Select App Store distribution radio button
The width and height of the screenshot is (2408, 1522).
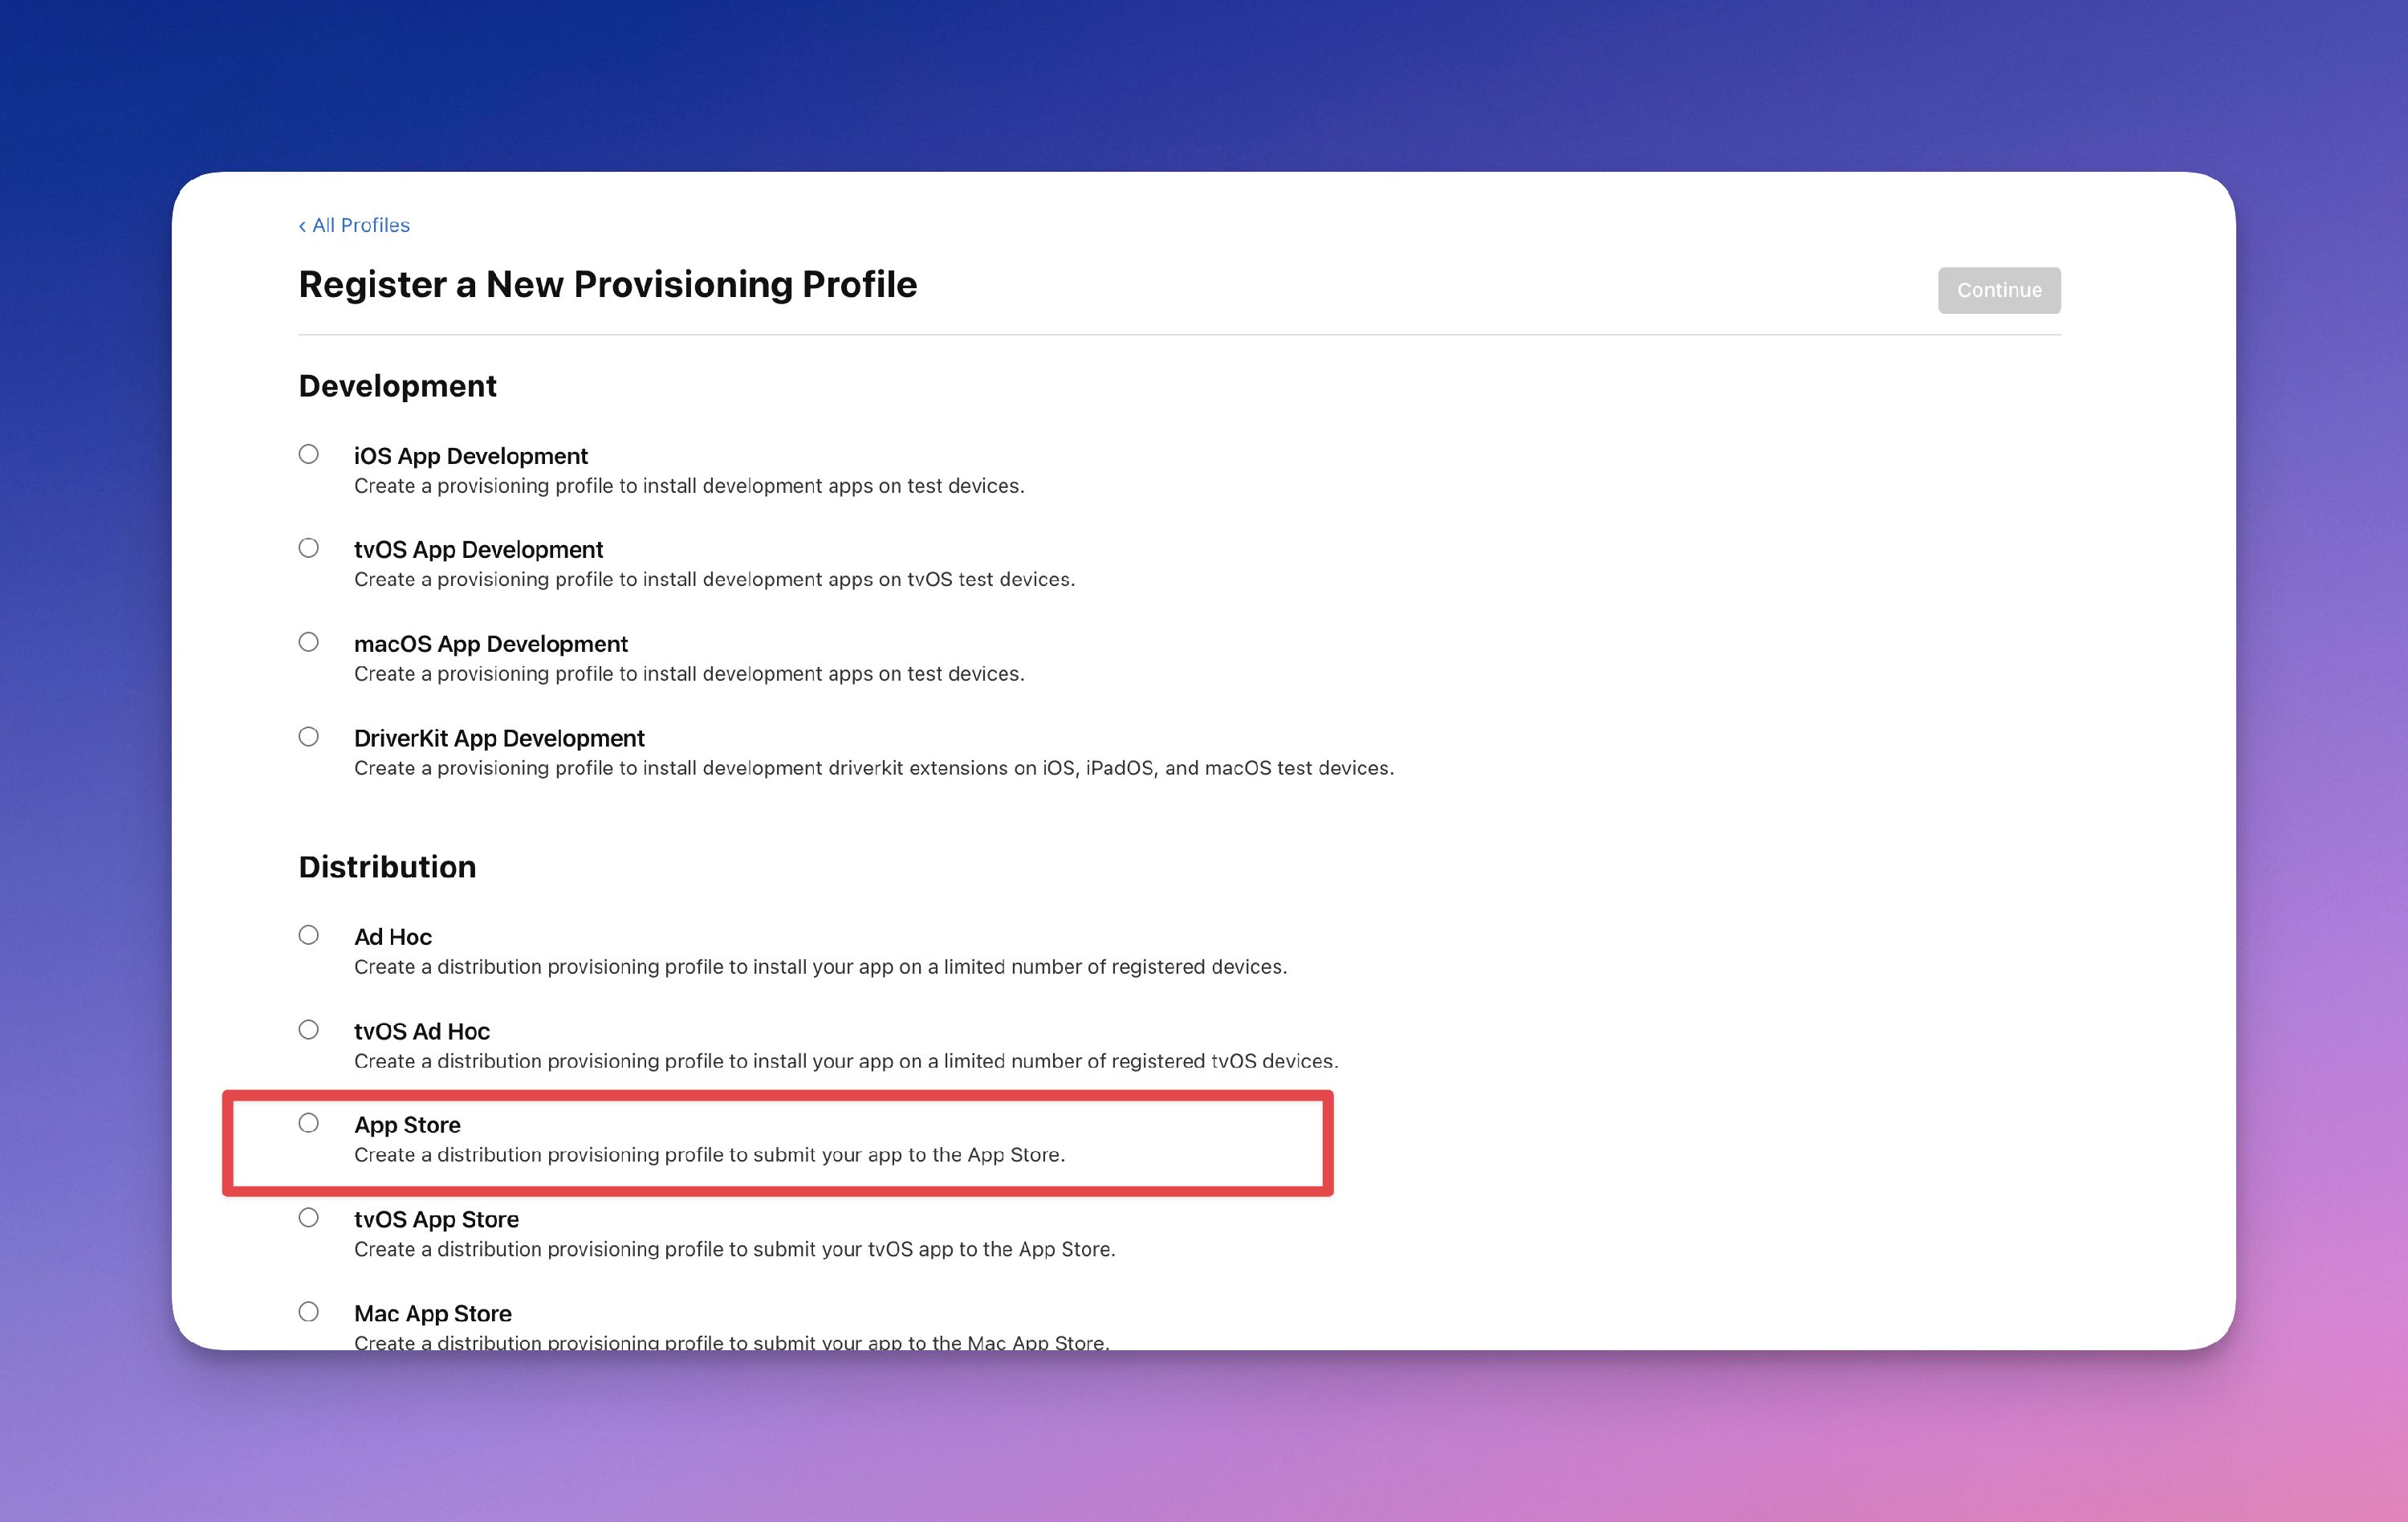pyautogui.click(x=309, y=1123)
